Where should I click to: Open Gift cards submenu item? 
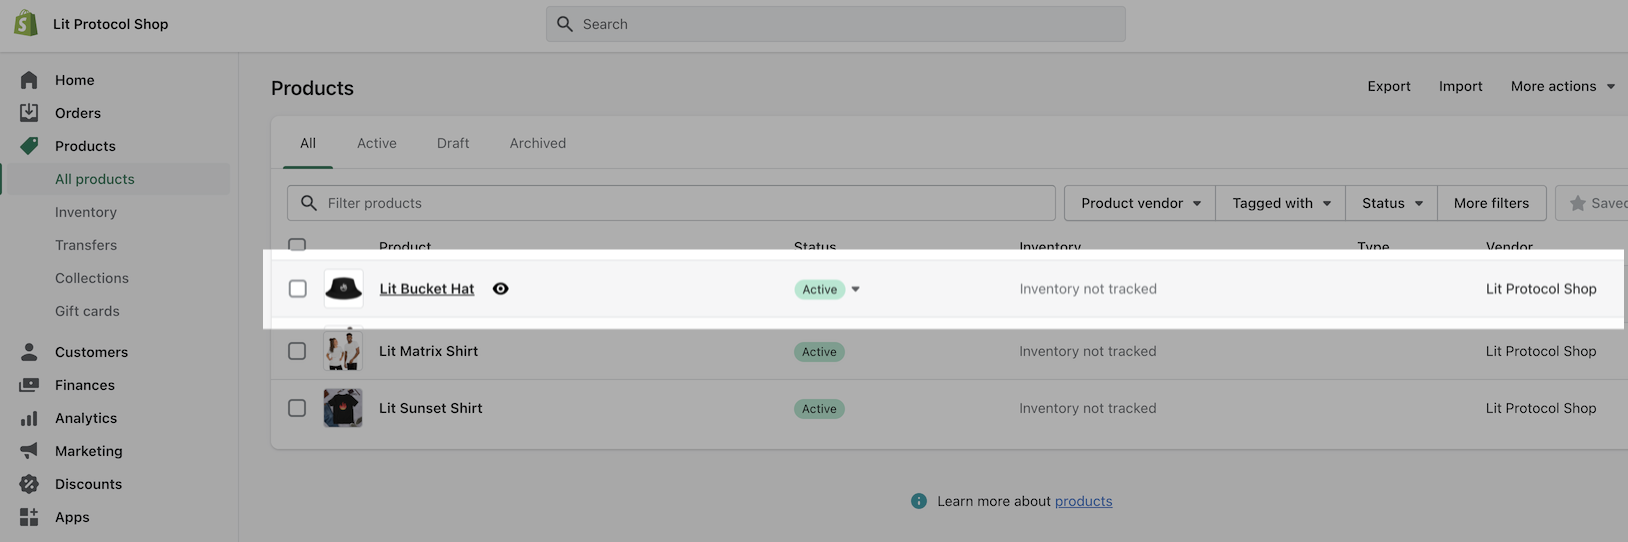tap(87, 311)
